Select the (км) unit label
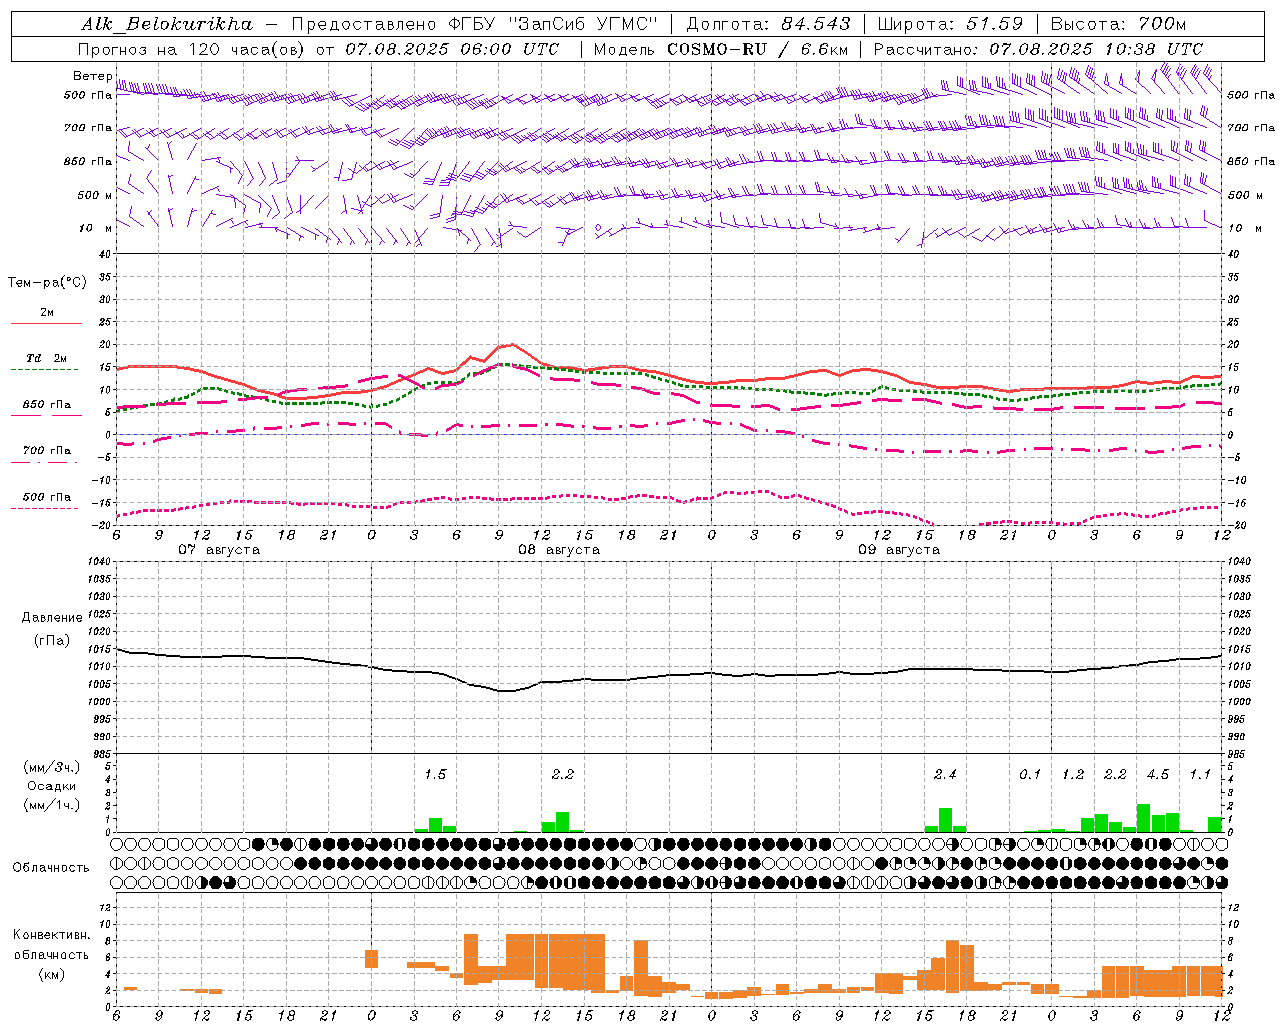 pos(51,973)
